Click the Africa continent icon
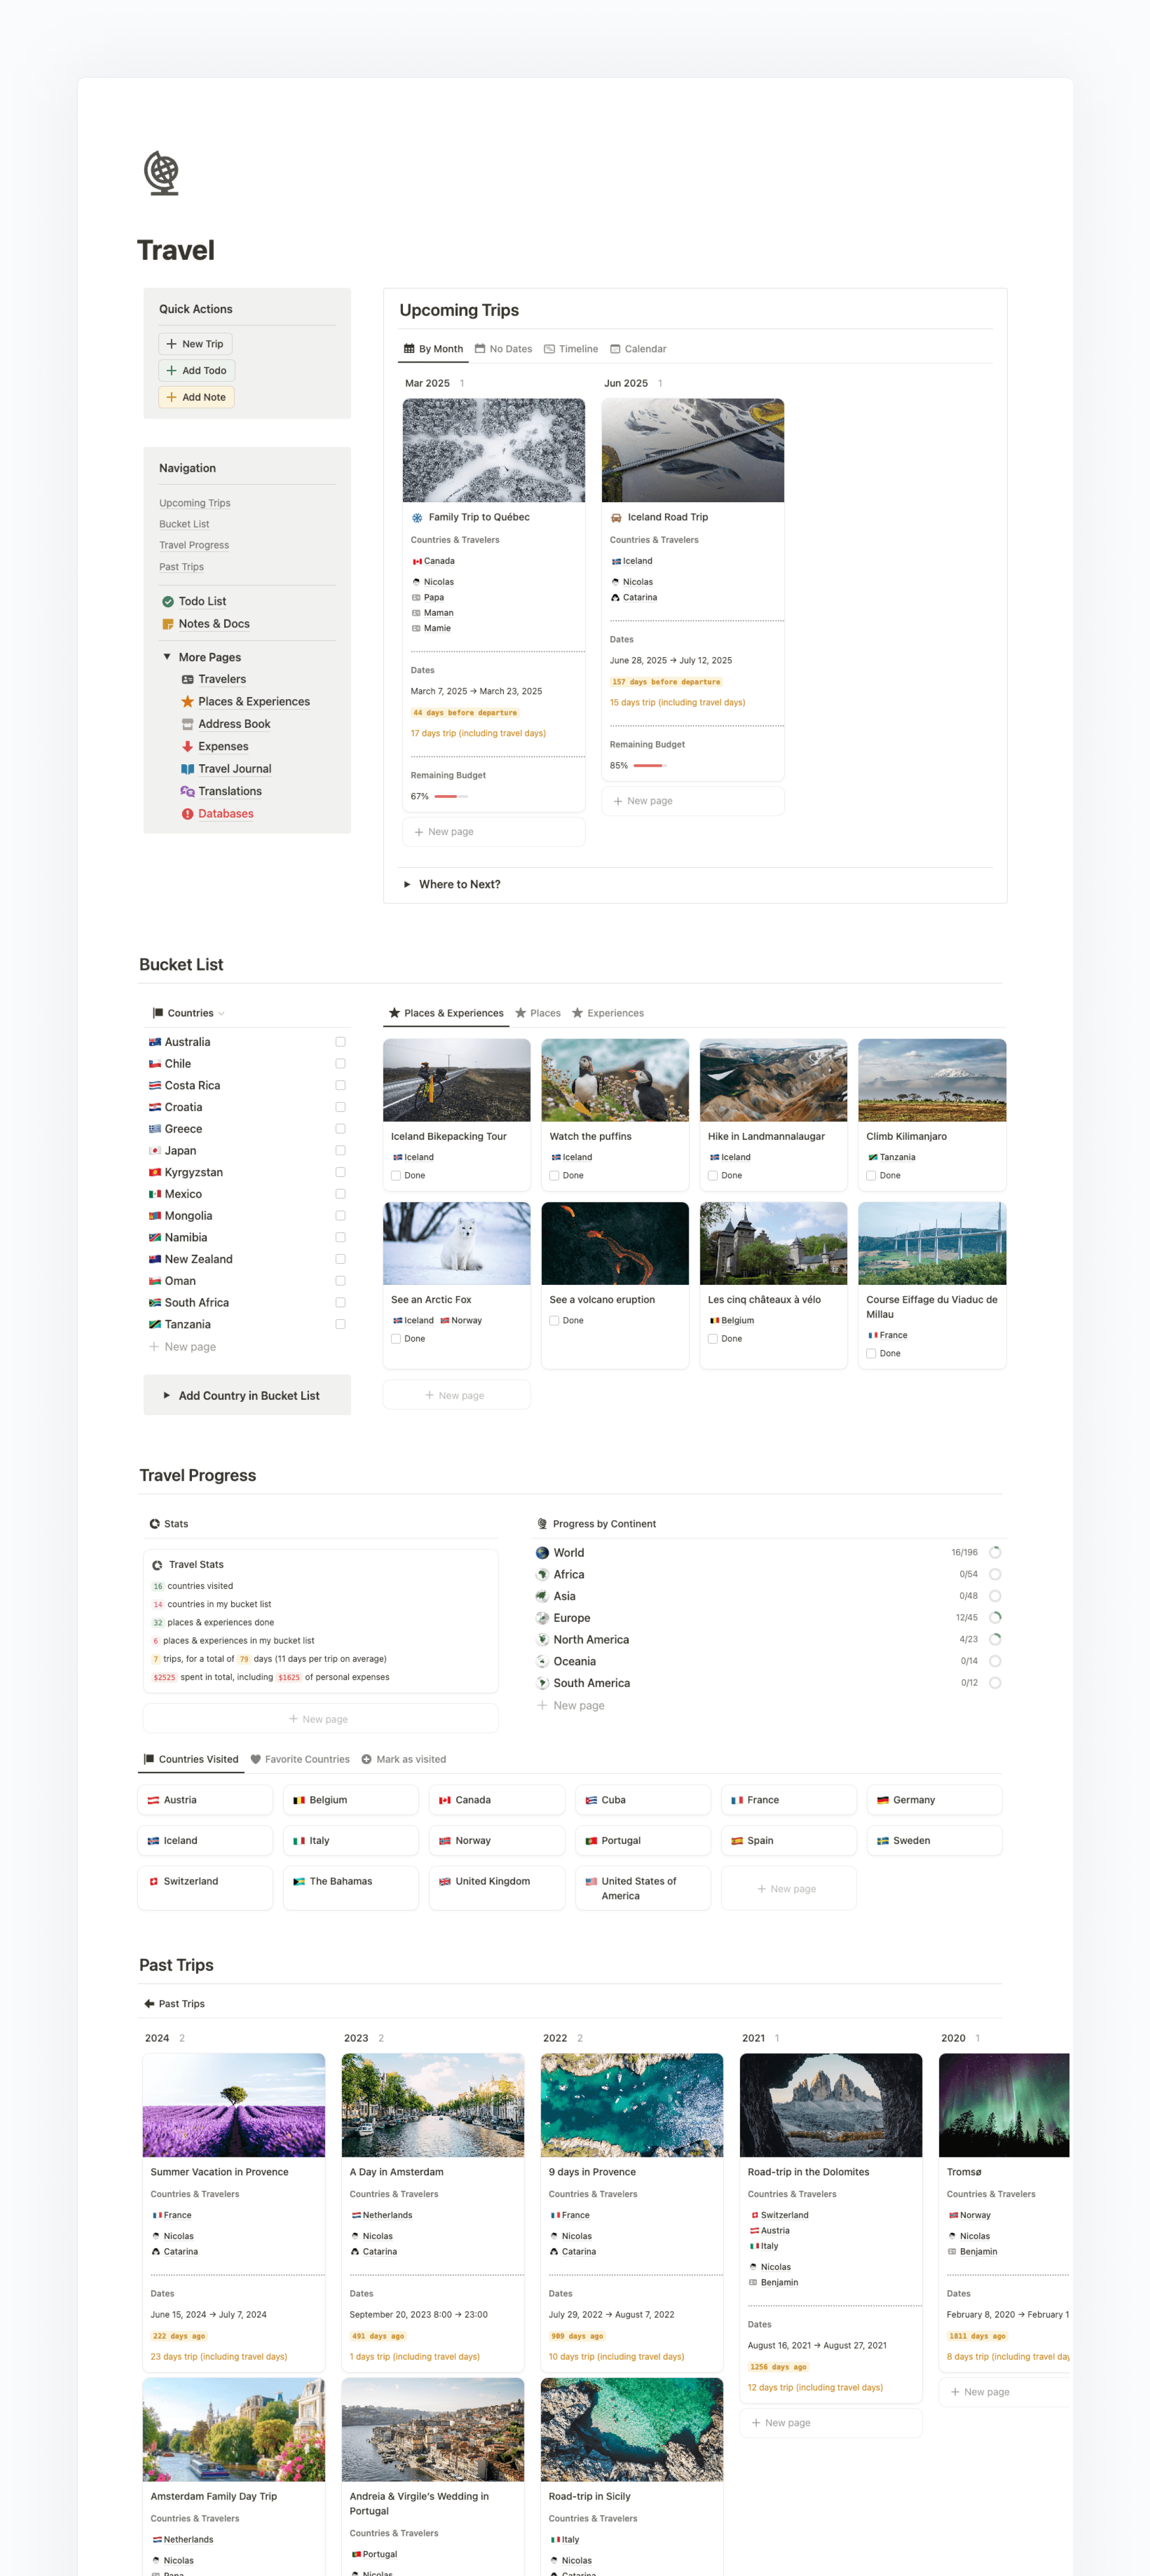 pyautogui.click(x=542, y=1574)
